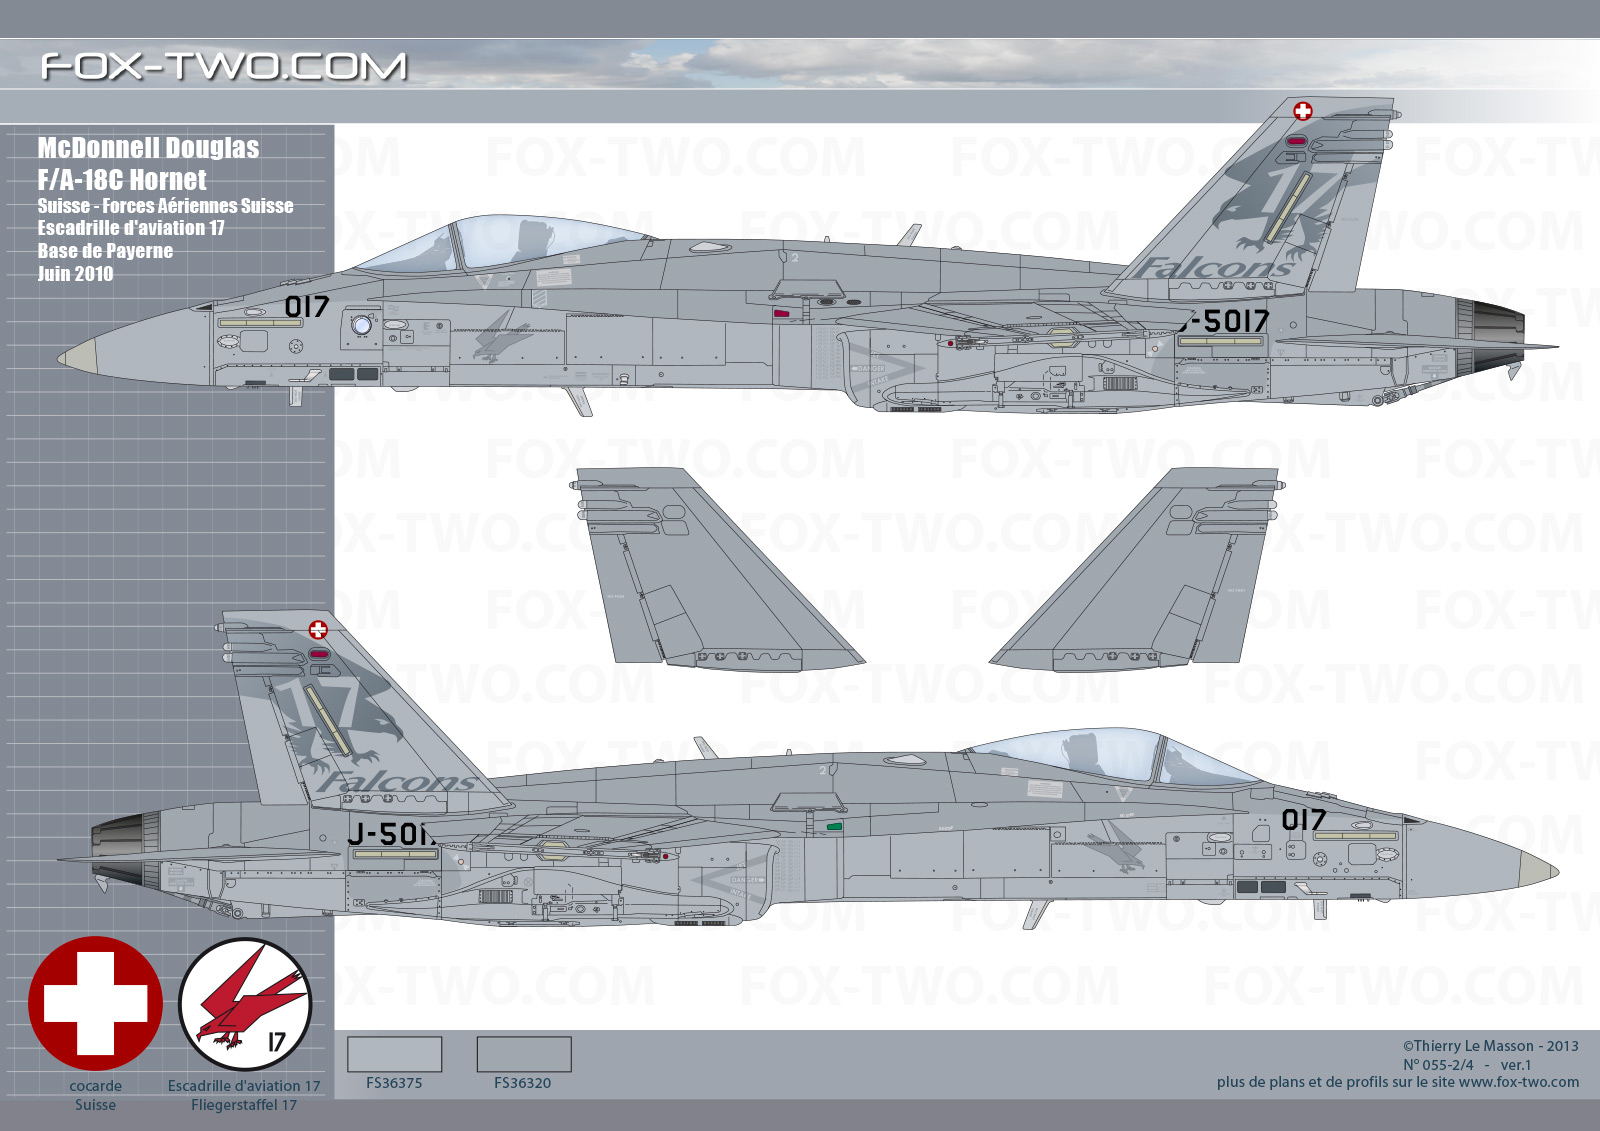Click the green light on lower fuselage
Viewport: 1600px width, 1131px height.
coord(834,827)
